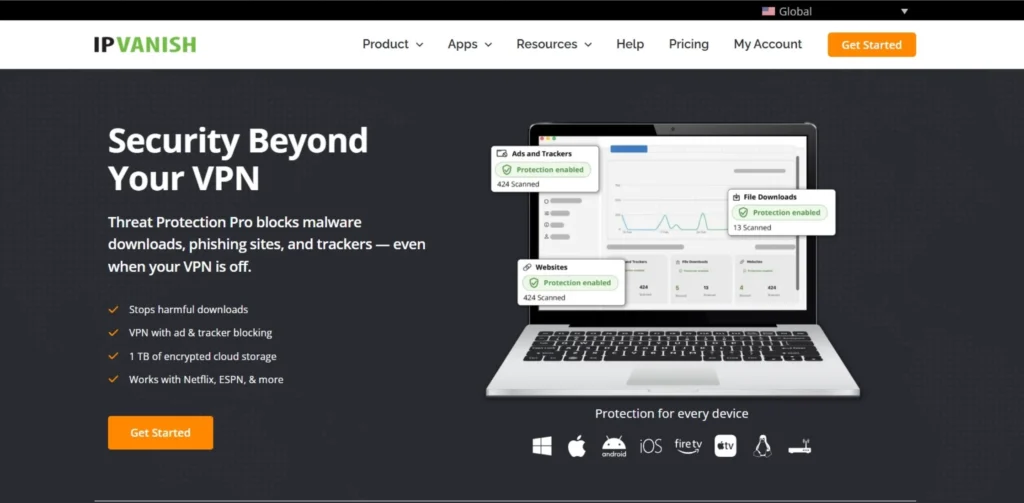Open the Apps menu
The height and width of the screenshot is (503, 1024).
coord(470,44)
